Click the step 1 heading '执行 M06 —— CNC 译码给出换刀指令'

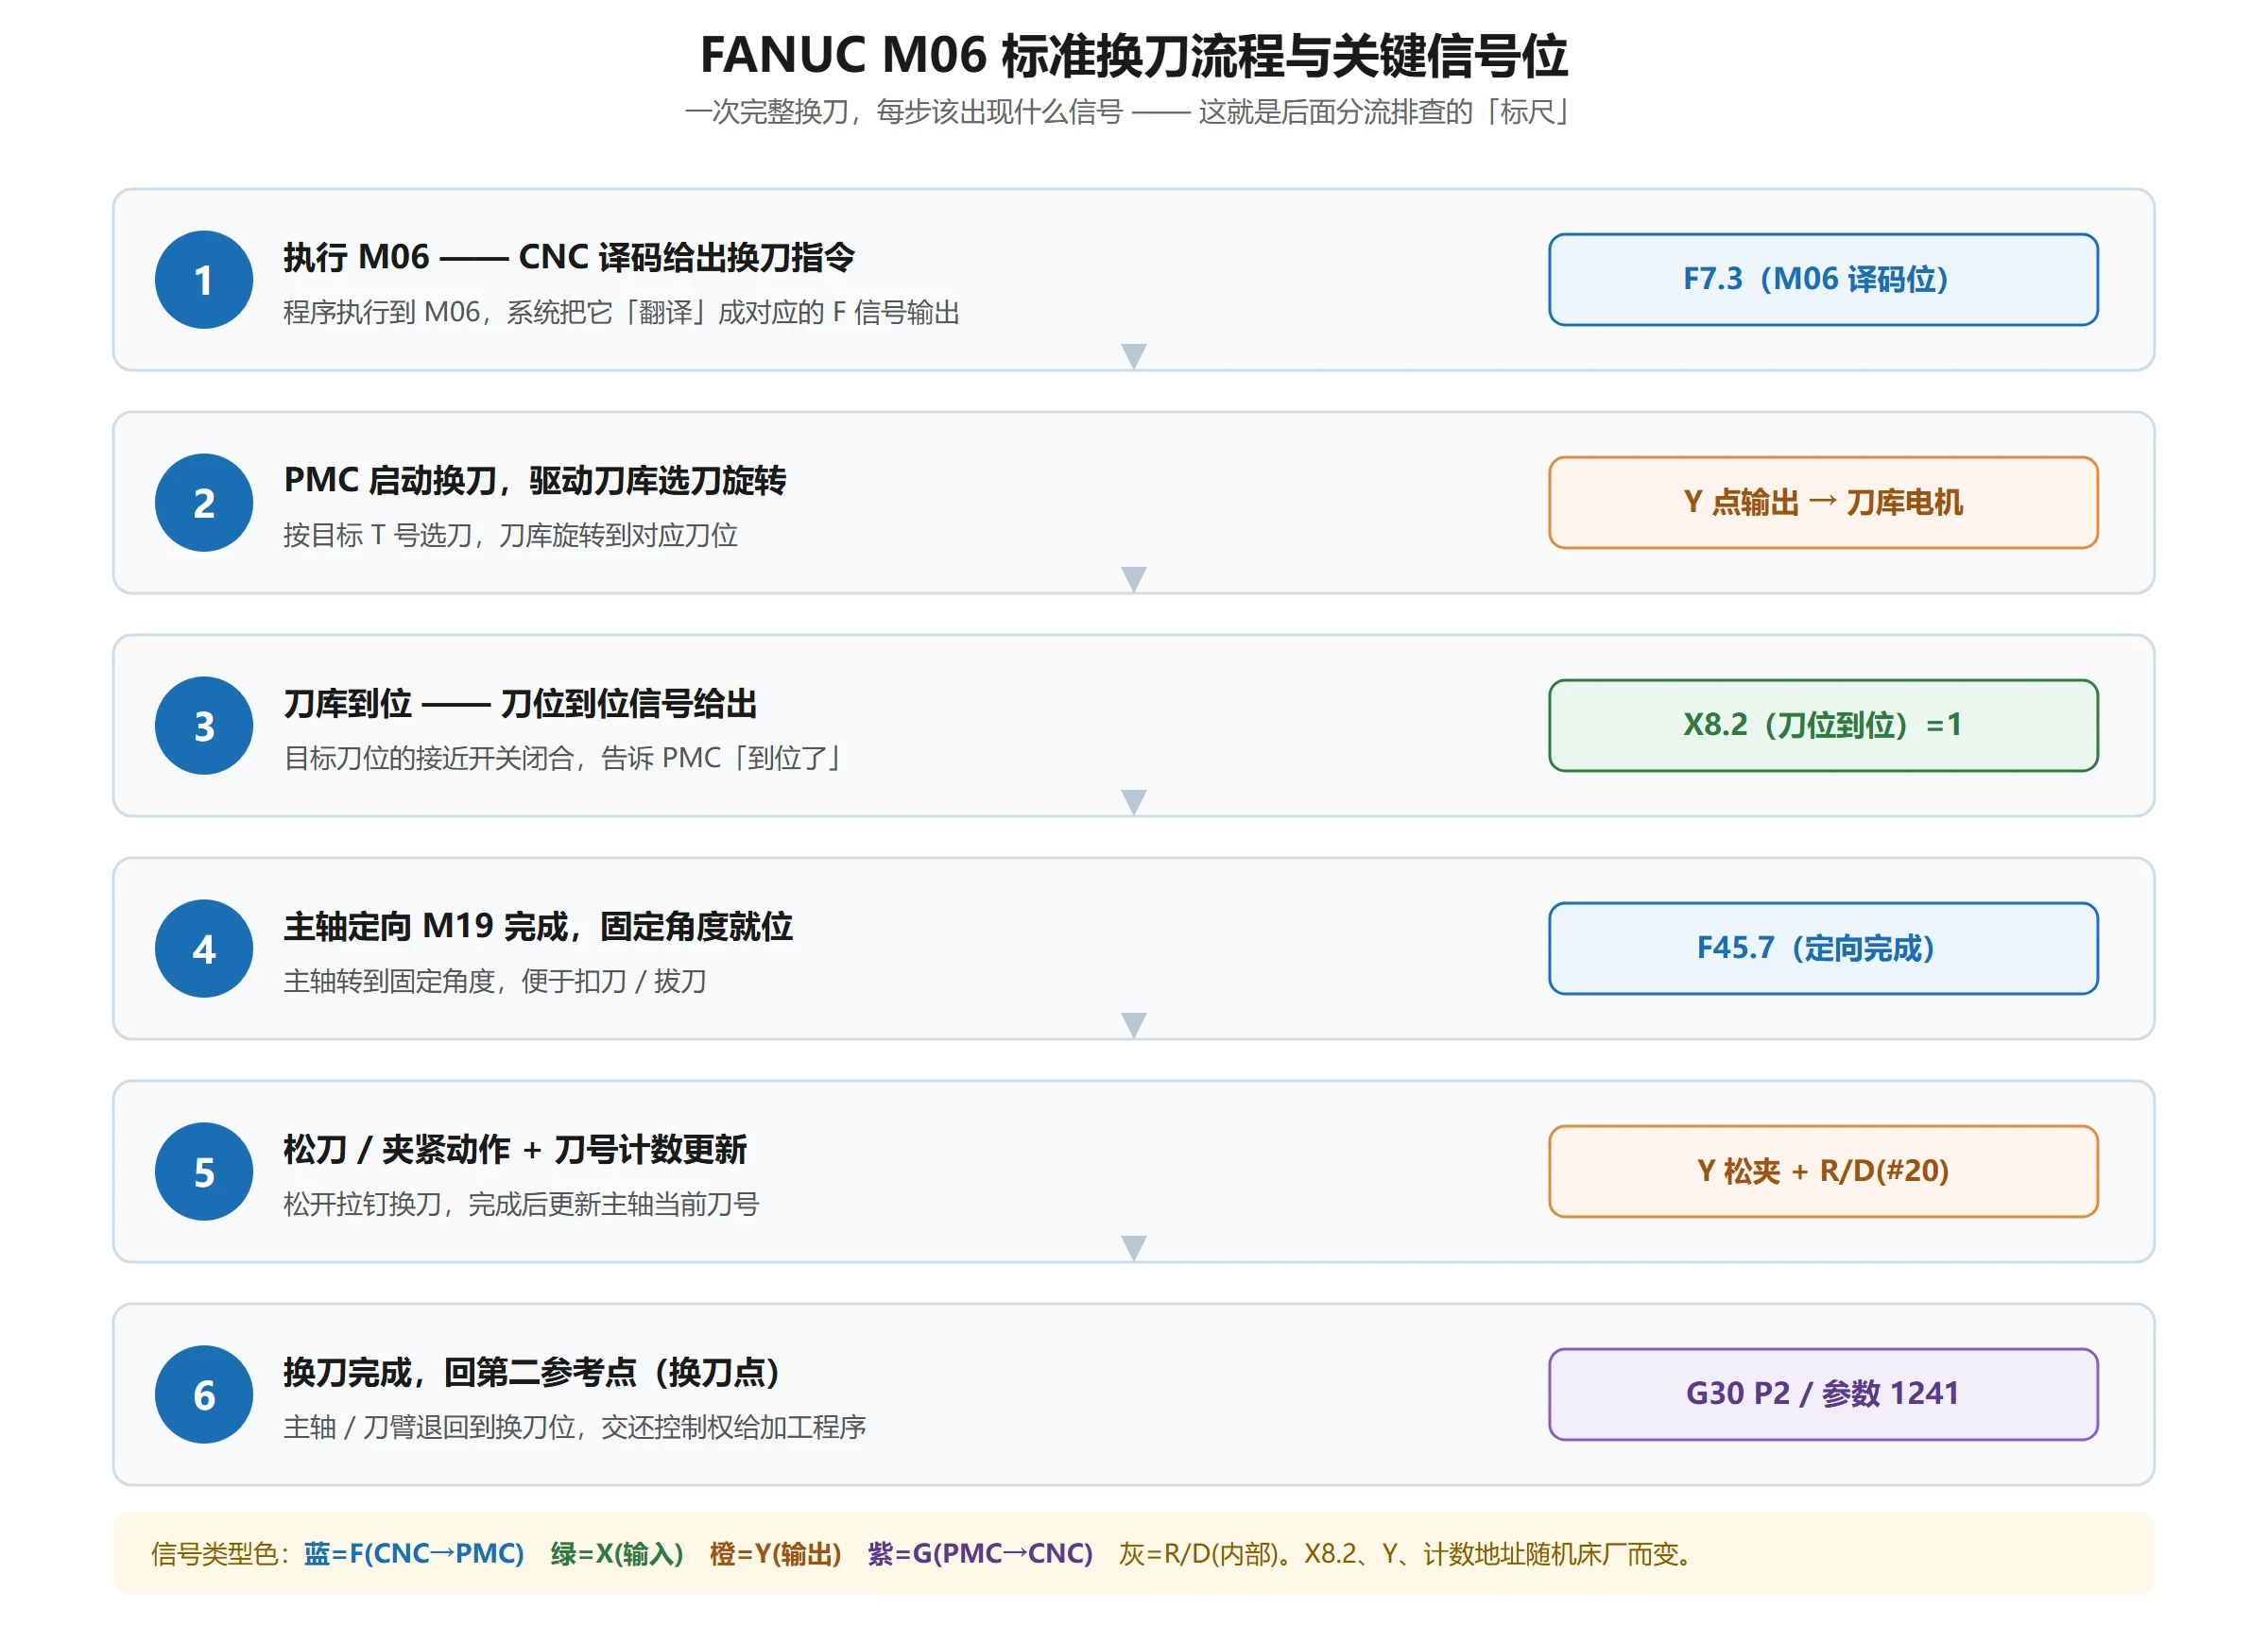(569, 257)
